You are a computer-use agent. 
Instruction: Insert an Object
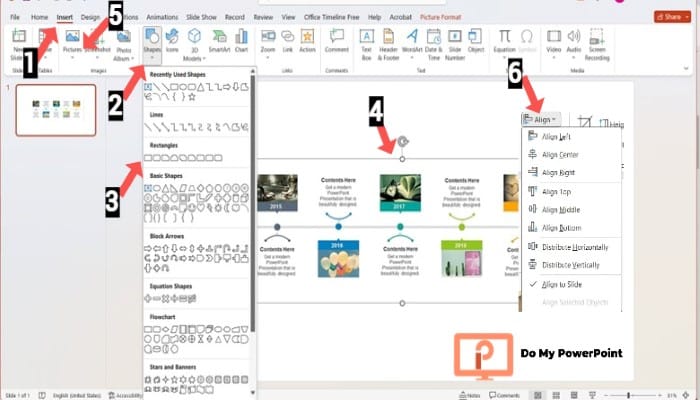[476, 41]
